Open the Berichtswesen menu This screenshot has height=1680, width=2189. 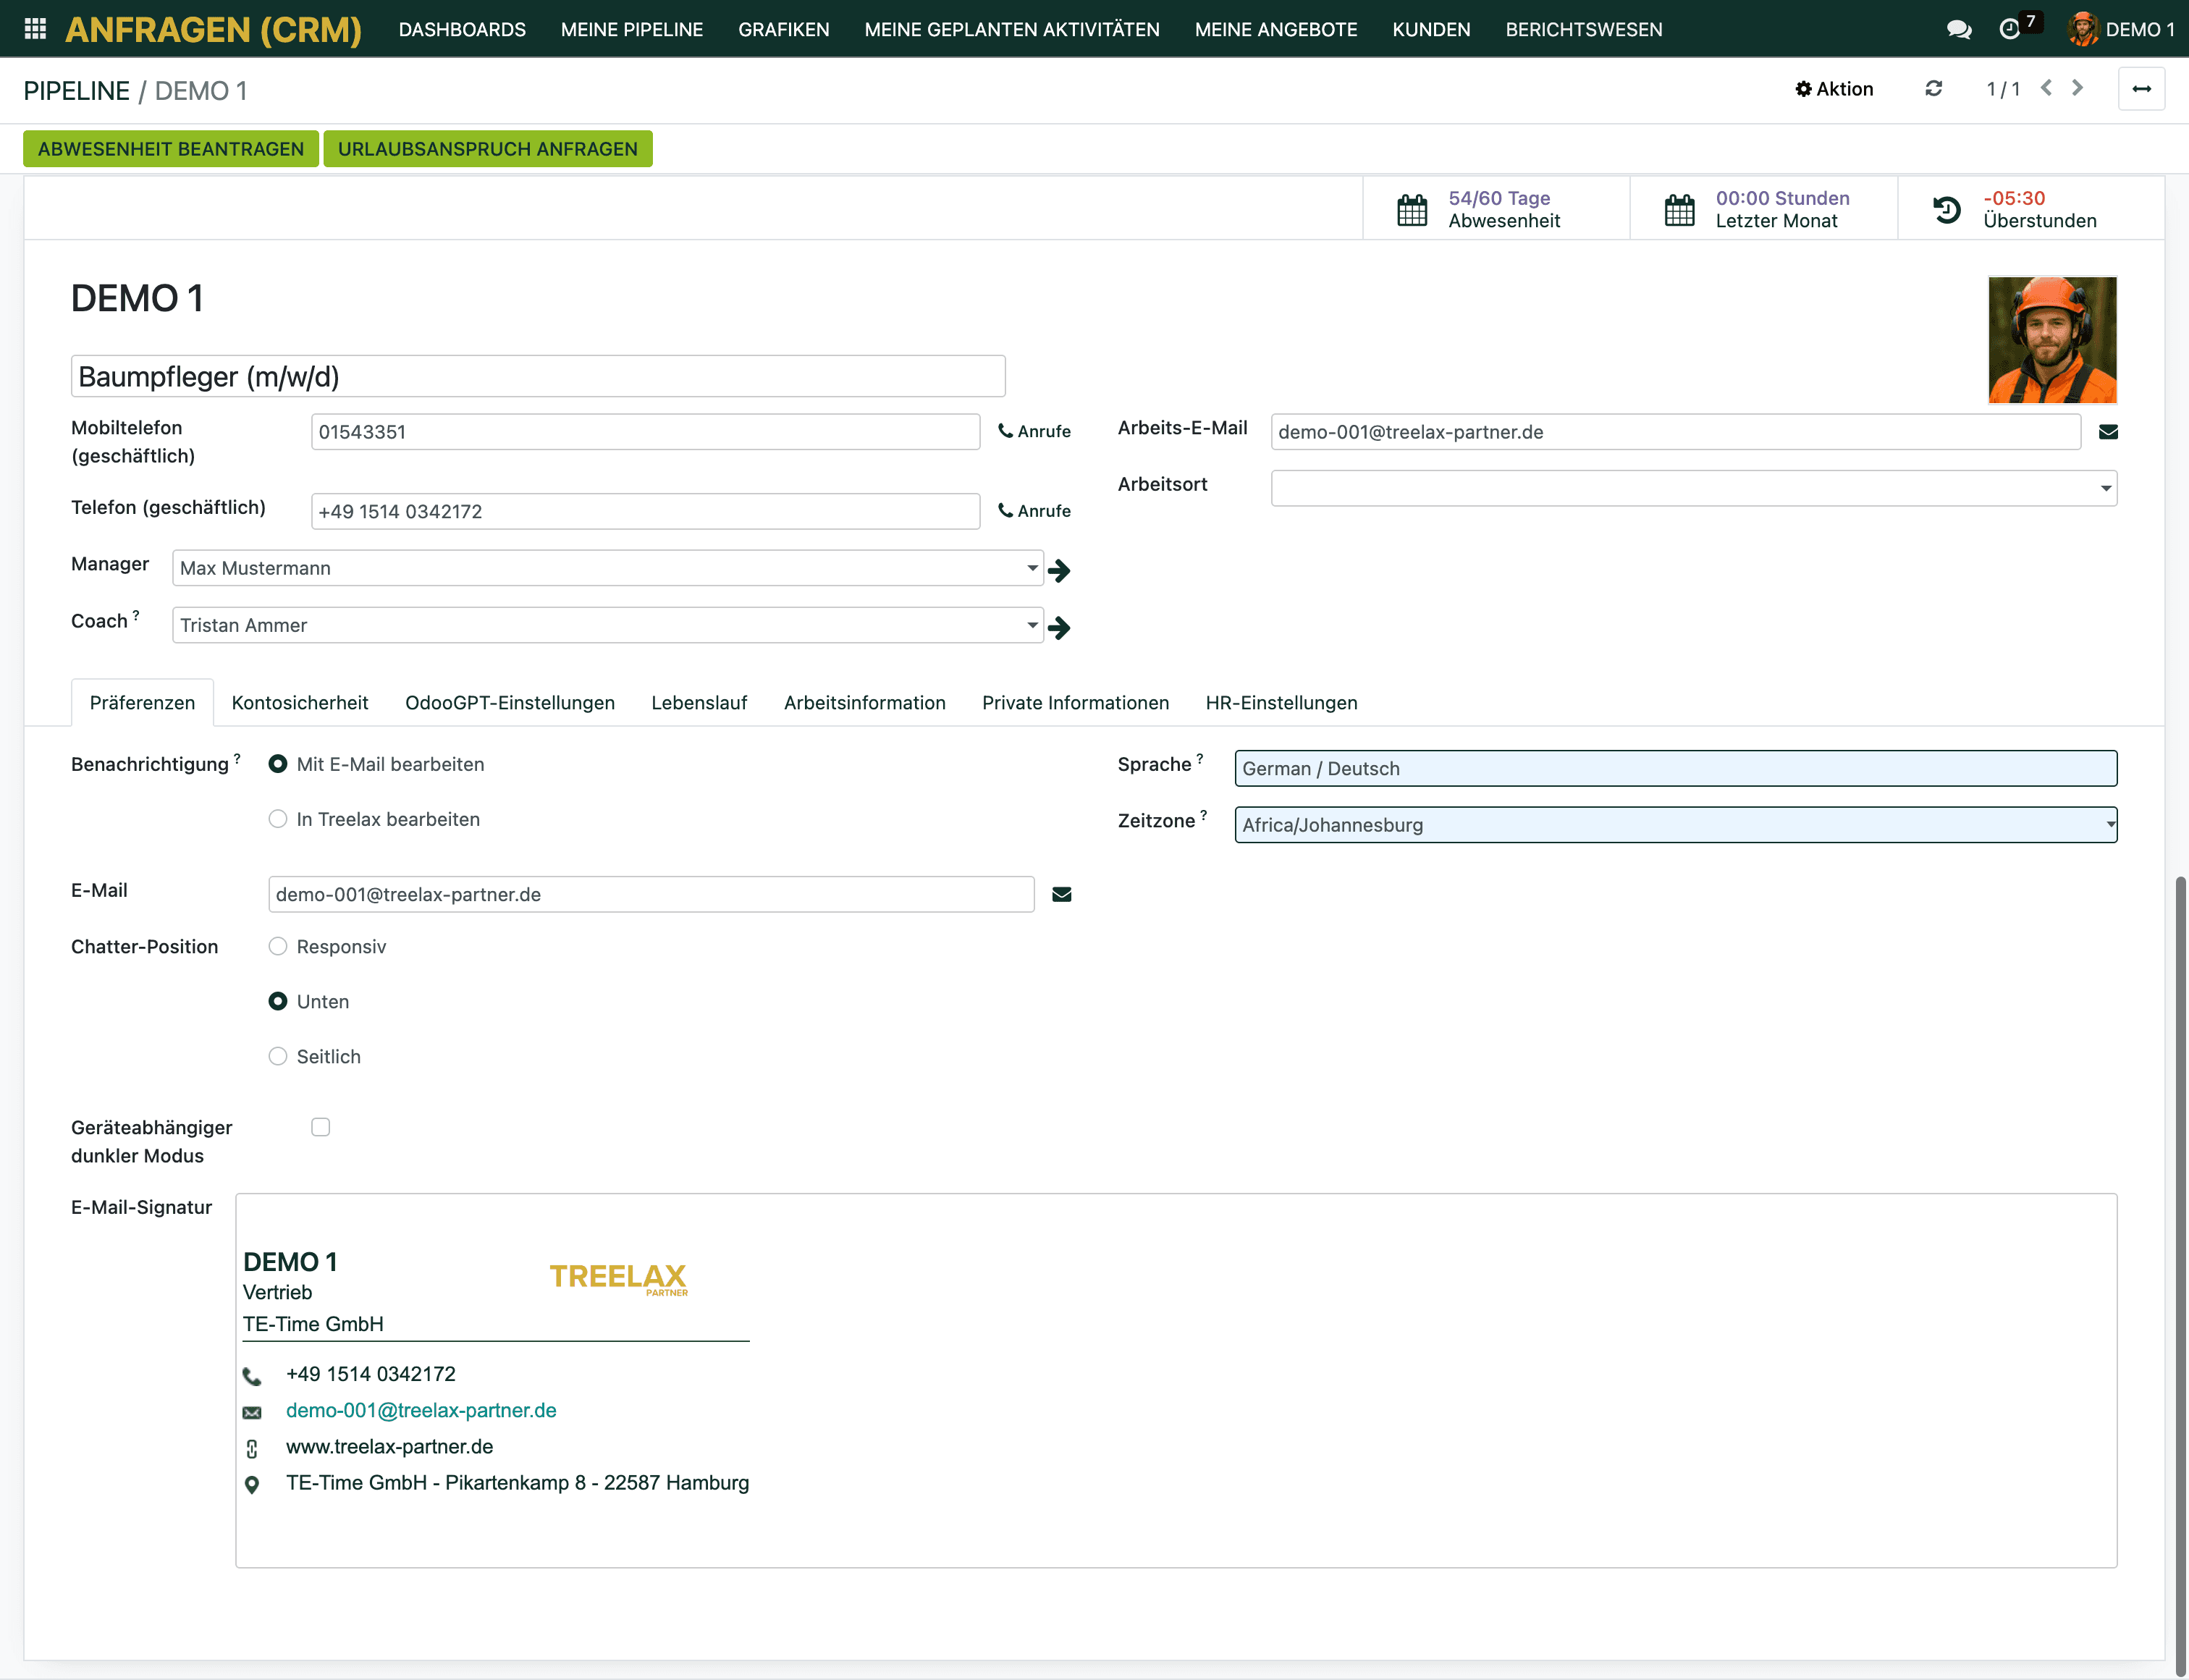coord(1583,29)
